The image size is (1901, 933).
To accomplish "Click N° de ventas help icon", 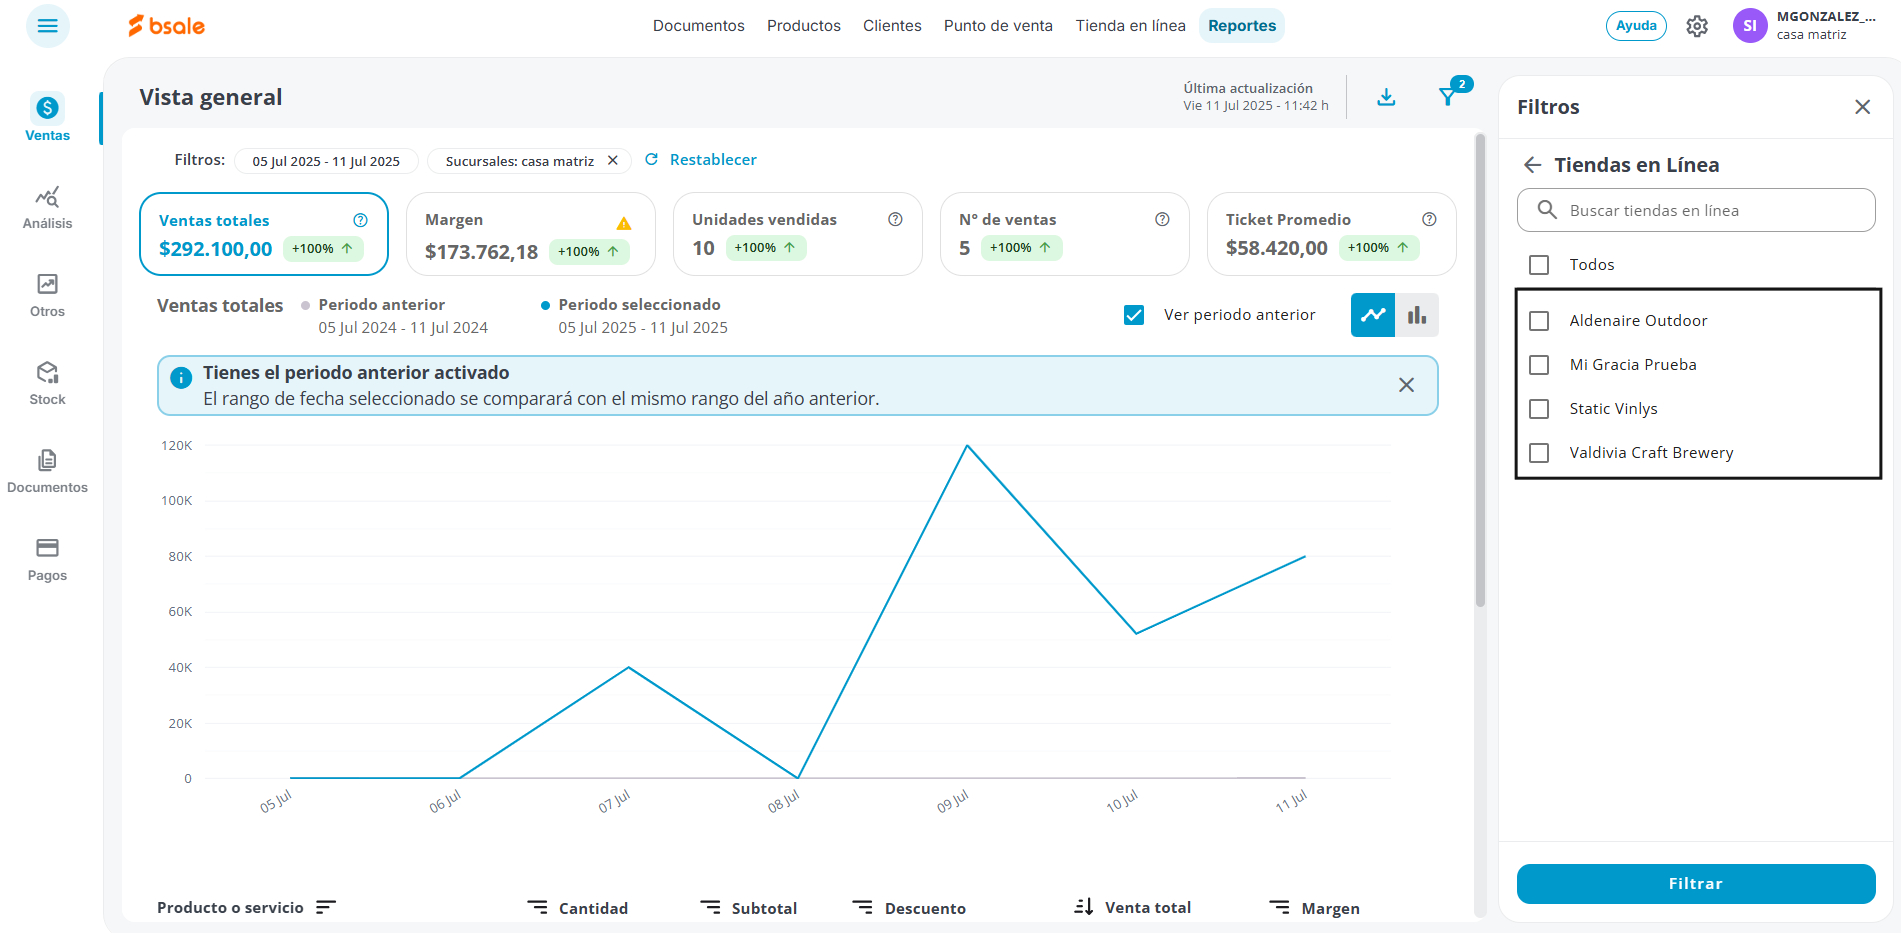I will click(x=1162, y=219).
